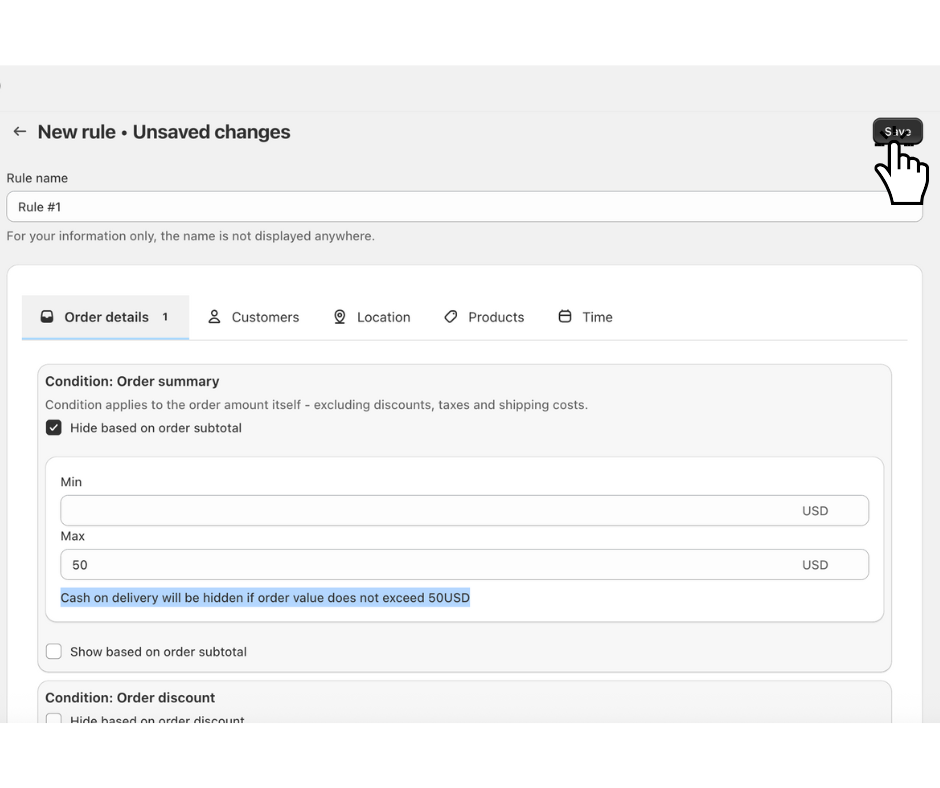Click the person icon for Customers
The height and width of the screenshot is (788, 940).
coord(214,317)
